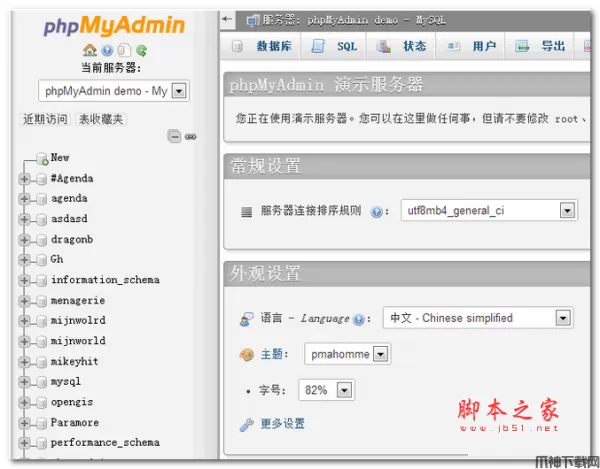Expand the information_schema node
This screenshot has height=469, width=600.
tap(24, 280)
